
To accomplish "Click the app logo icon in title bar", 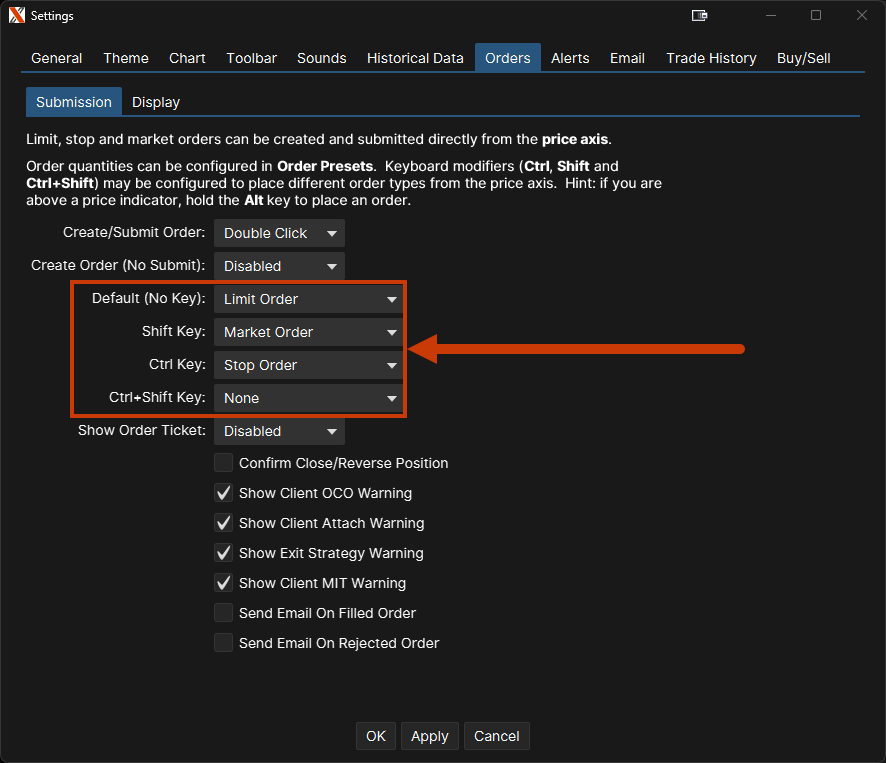I will click(16, 16).
